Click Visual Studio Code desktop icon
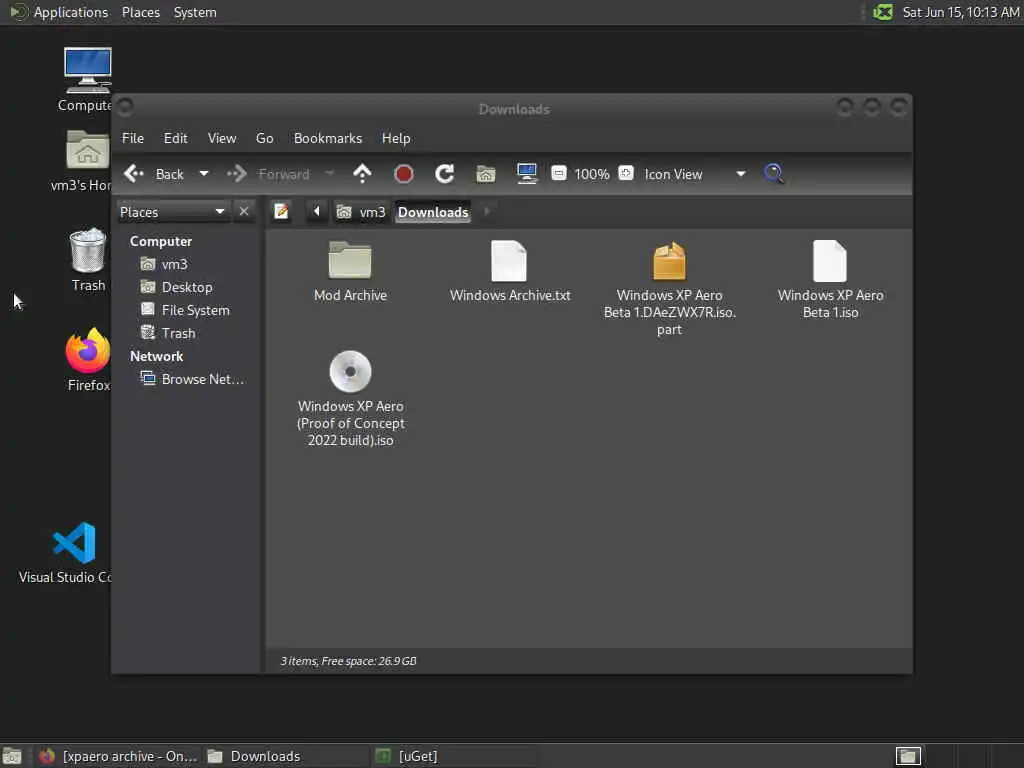This screenshot has width=1024, height=768. 68,552
